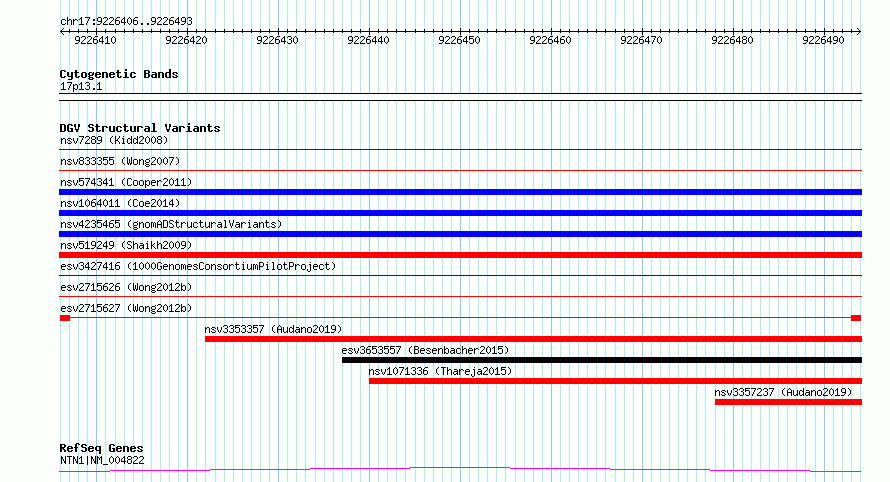Click right red block of esv2715627
This screenshot has height=482, width=890.
[x=856, y=318]
